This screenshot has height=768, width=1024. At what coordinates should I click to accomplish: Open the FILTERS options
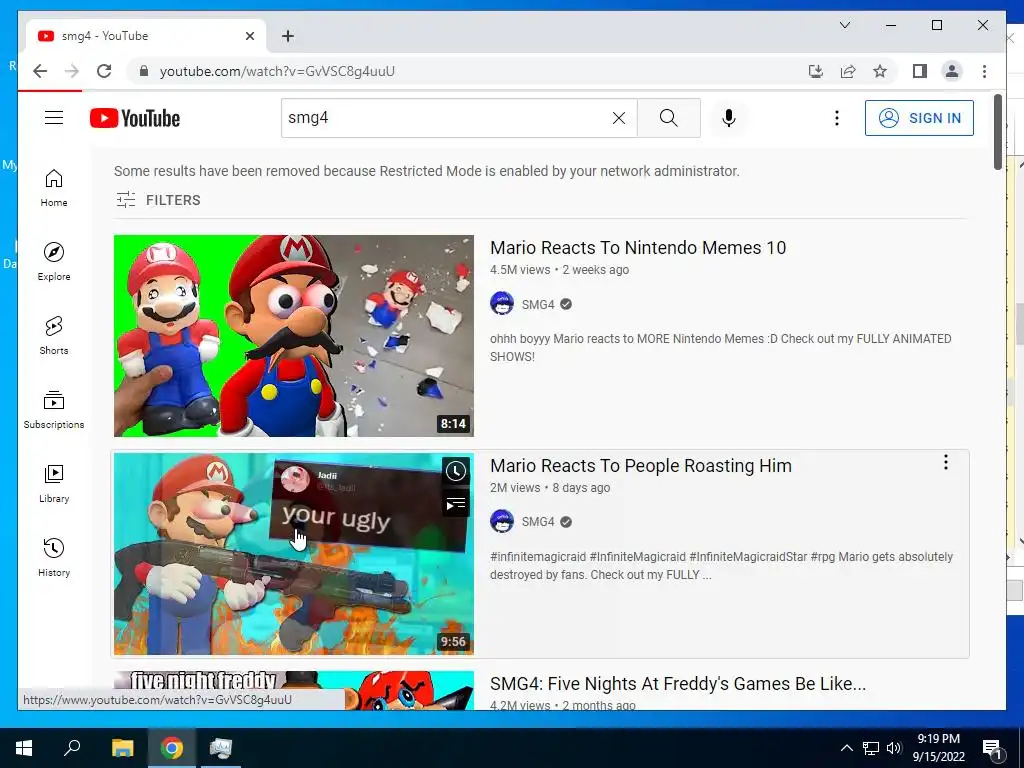[158, 200]
